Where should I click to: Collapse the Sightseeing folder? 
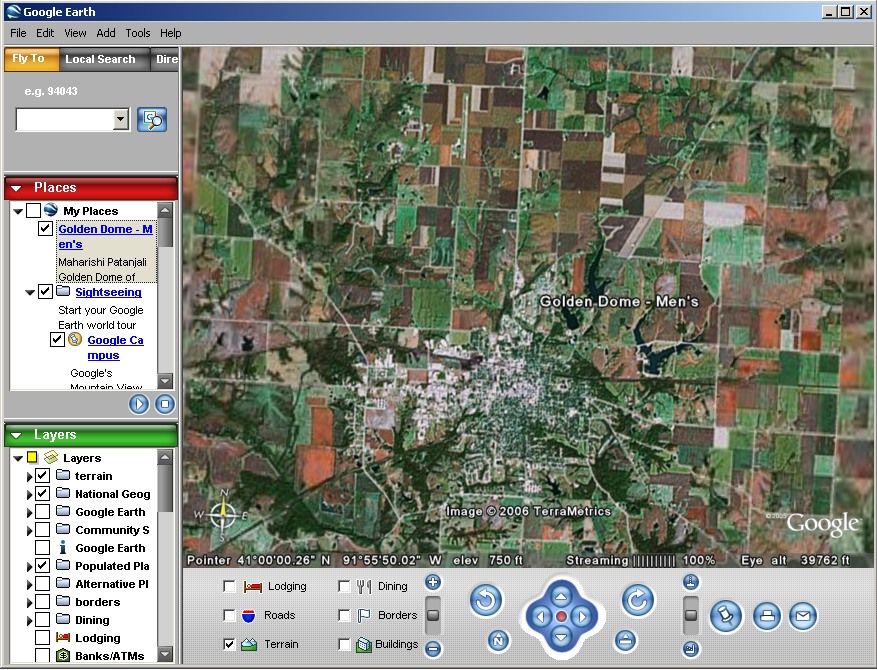pos(30,292)
